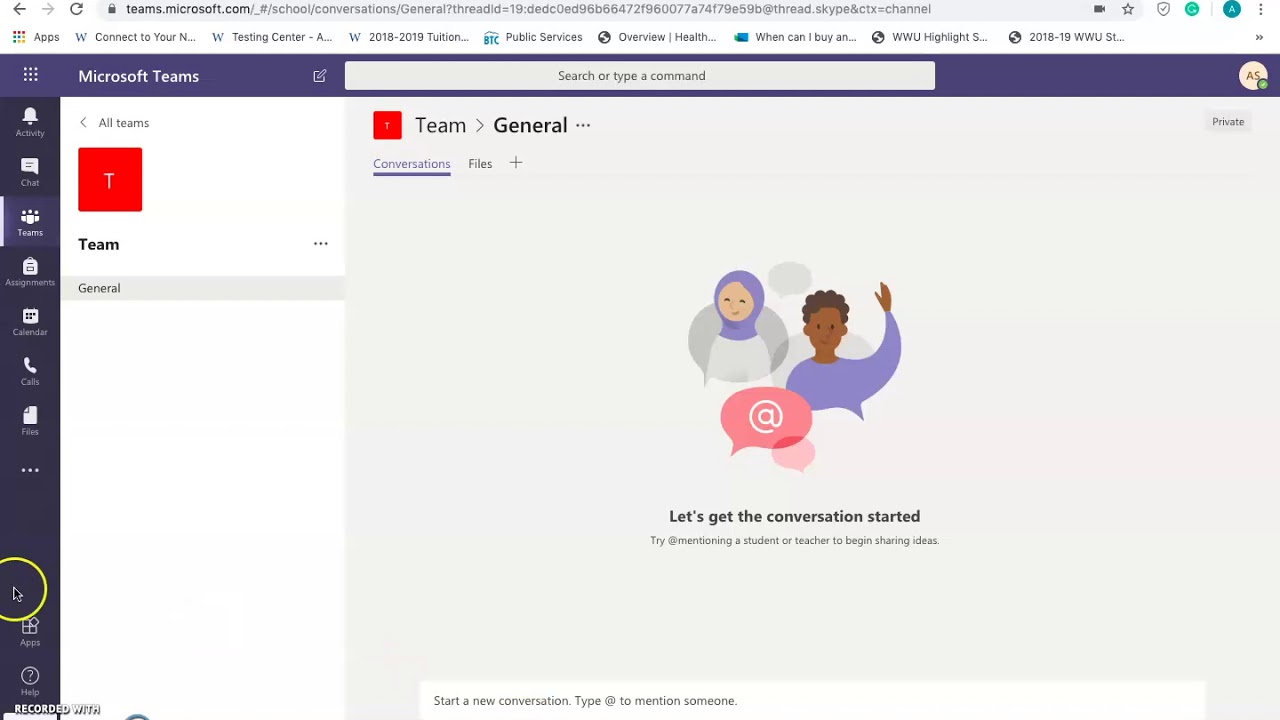The width and height of the screenshot is (1280, 720).
Task: Open the Assignments backpack icon
Action: [x=30, y=272]
